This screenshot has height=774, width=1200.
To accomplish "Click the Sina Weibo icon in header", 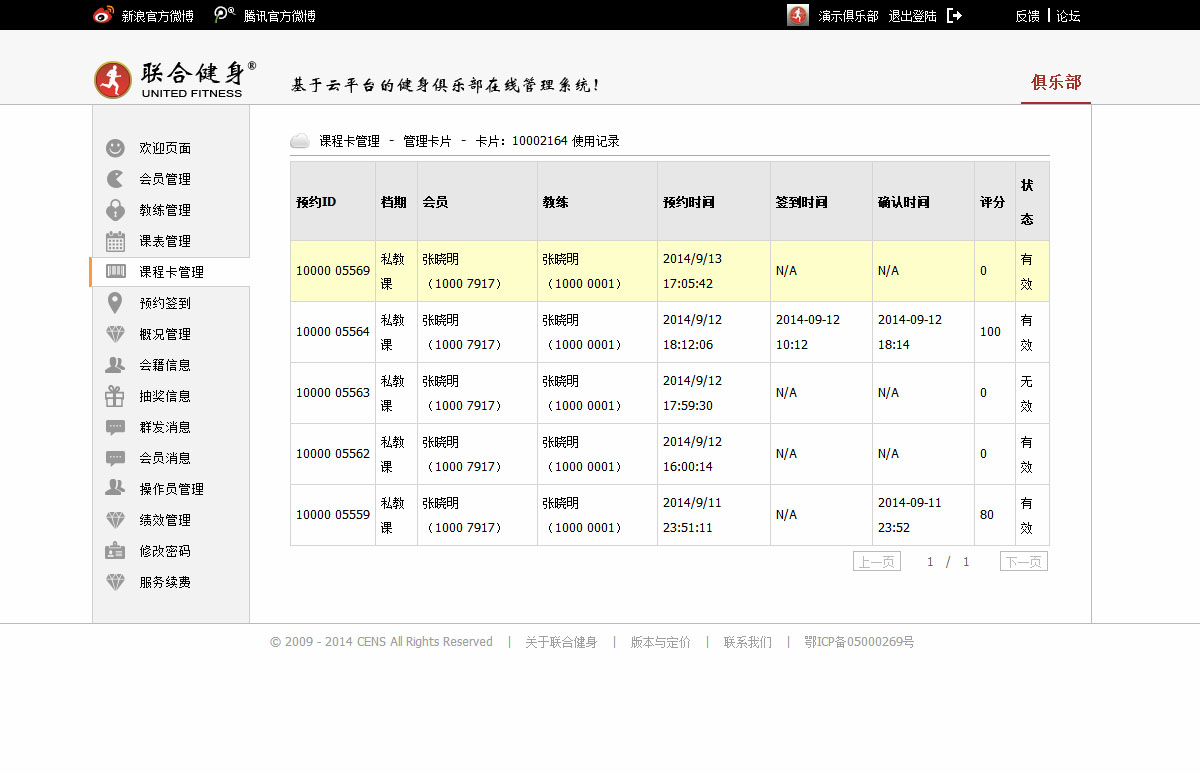I will (104, 16).
